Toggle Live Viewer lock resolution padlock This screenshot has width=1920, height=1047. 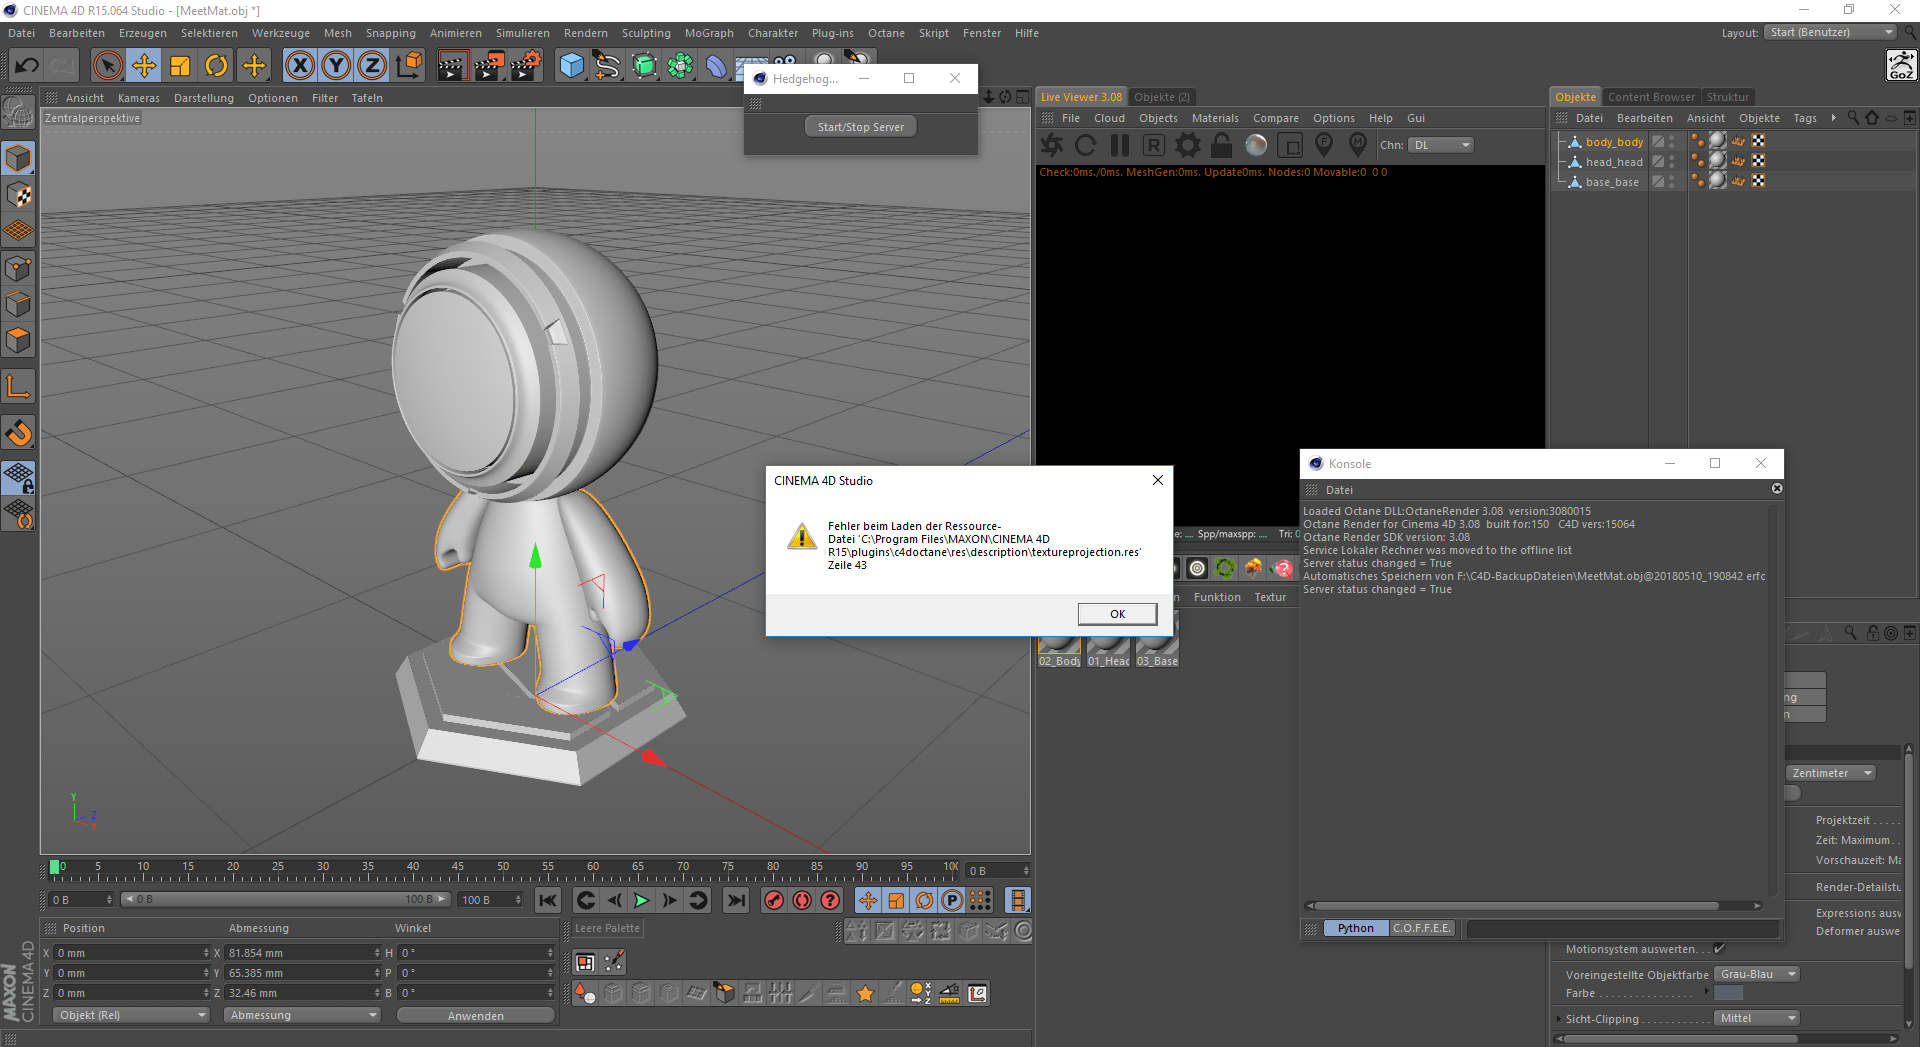point(1222,145)
